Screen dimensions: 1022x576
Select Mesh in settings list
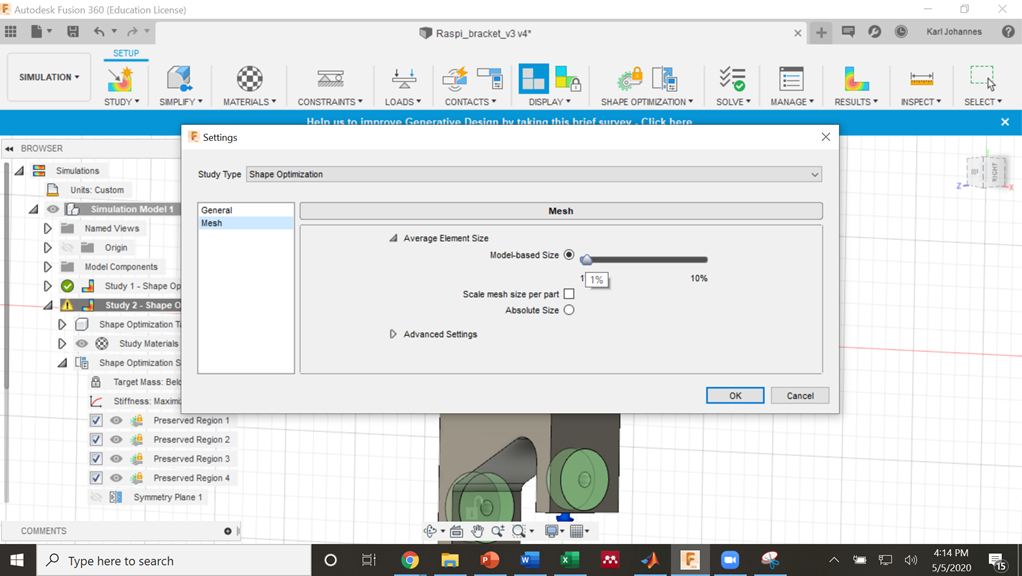(246, 223)
